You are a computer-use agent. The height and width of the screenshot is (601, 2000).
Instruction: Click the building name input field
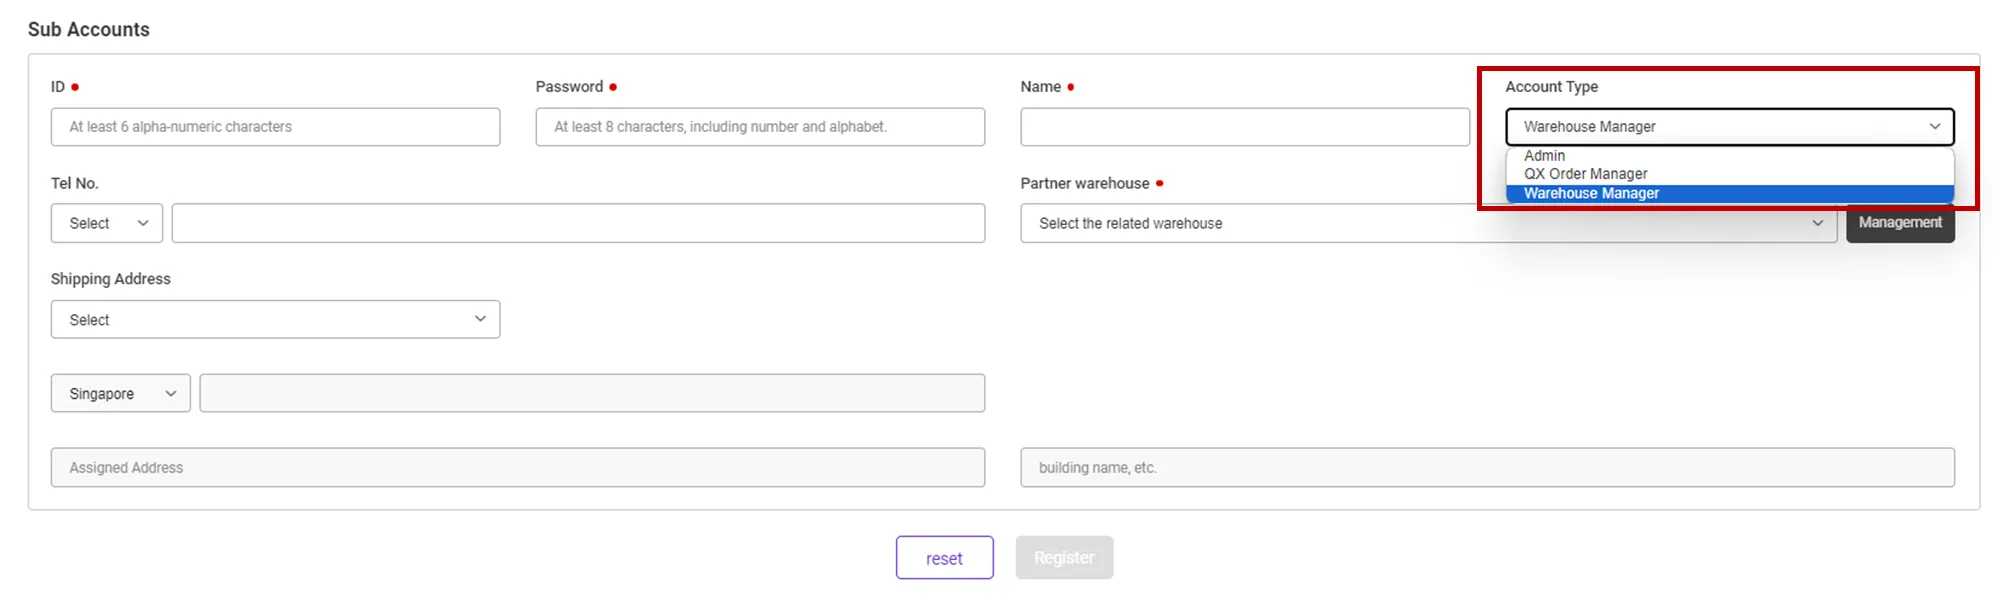1486,468
